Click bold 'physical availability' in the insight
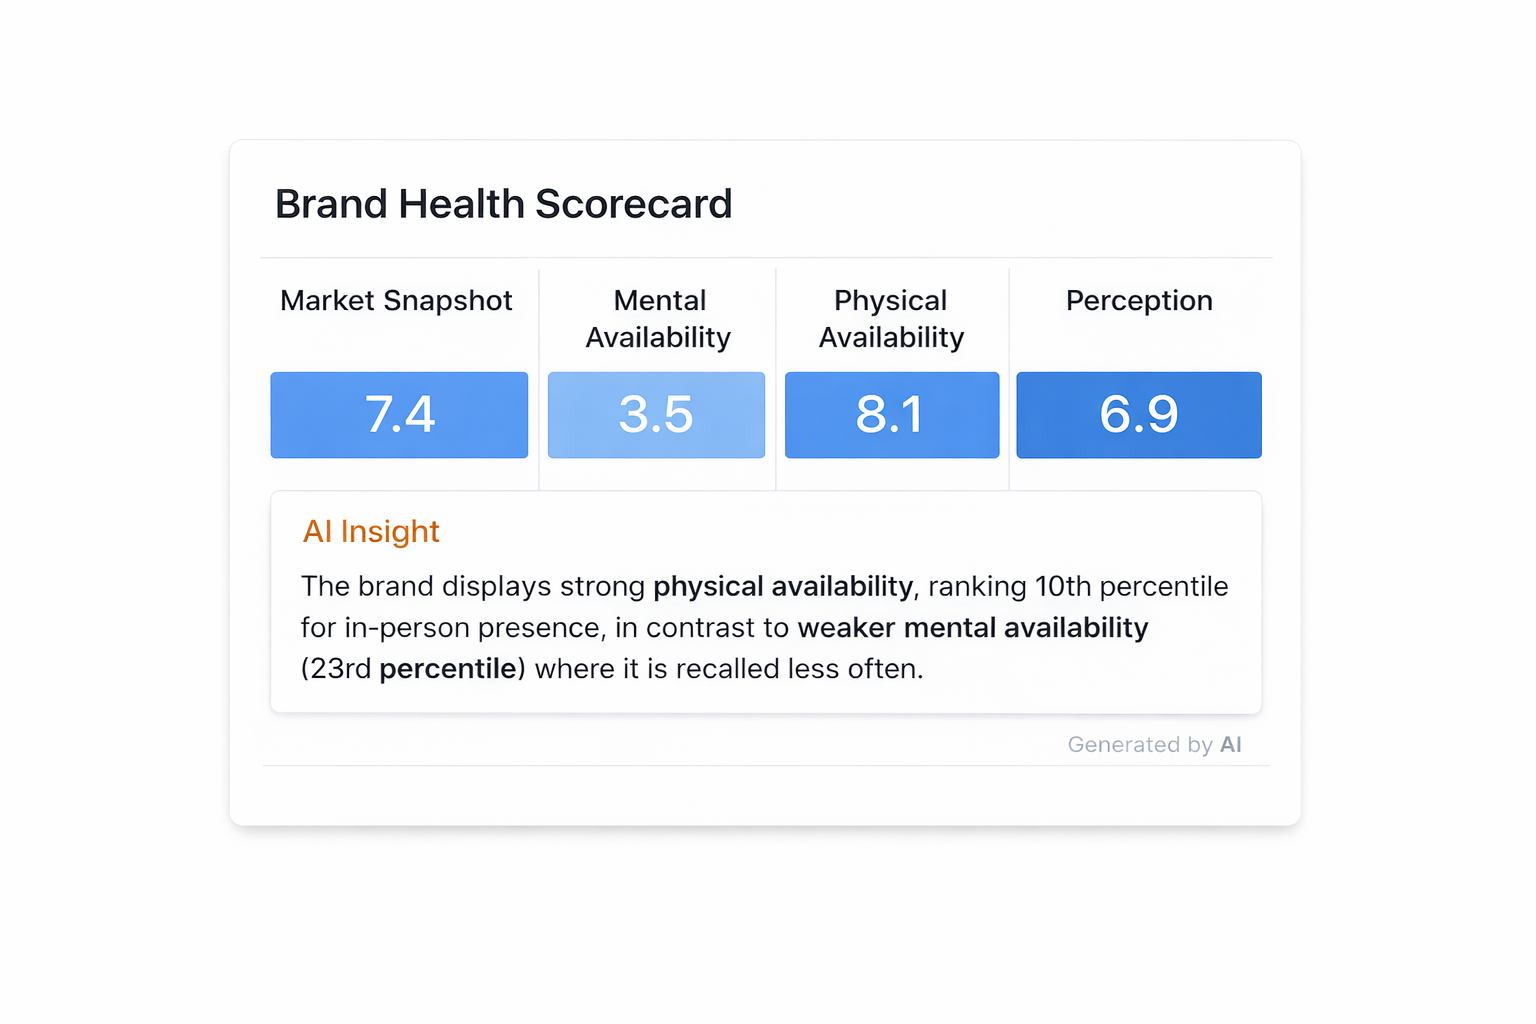 coord(783,586)
